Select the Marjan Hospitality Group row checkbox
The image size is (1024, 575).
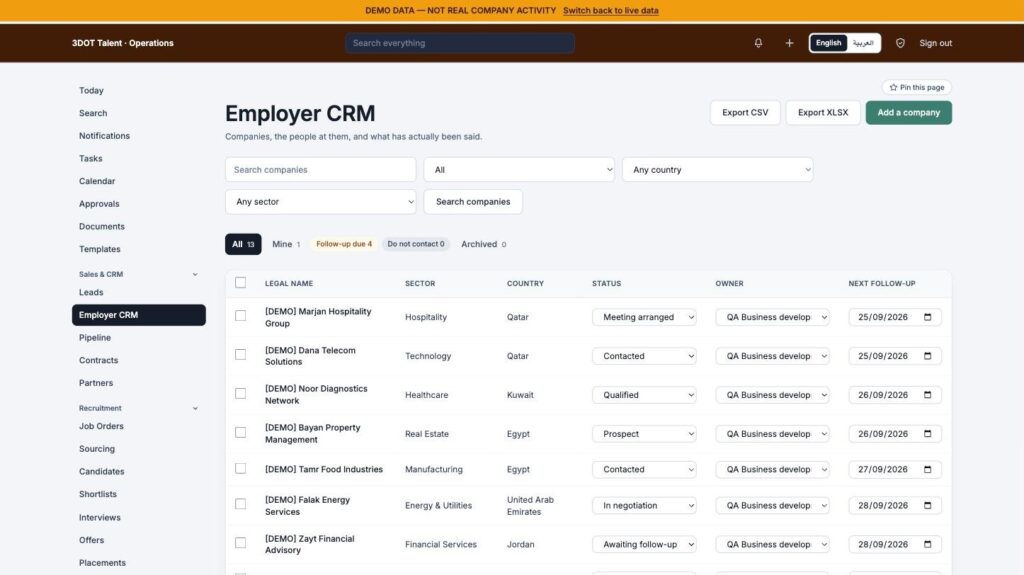(240, 316)
